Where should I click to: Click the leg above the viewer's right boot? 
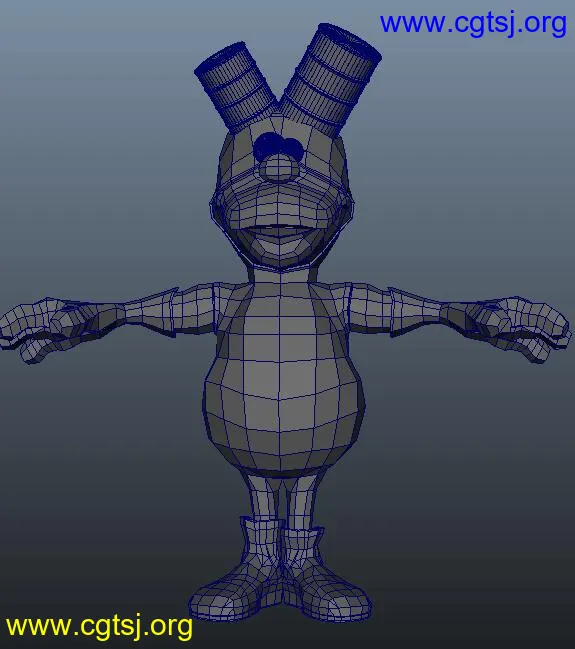304,499
